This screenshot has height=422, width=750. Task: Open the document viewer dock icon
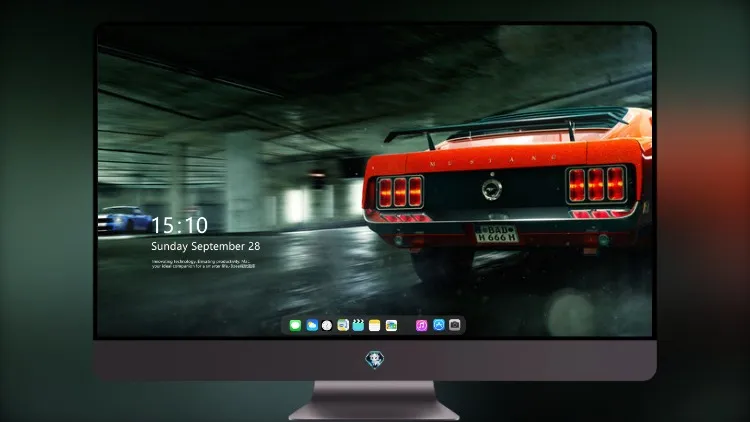tap(343, 325)
